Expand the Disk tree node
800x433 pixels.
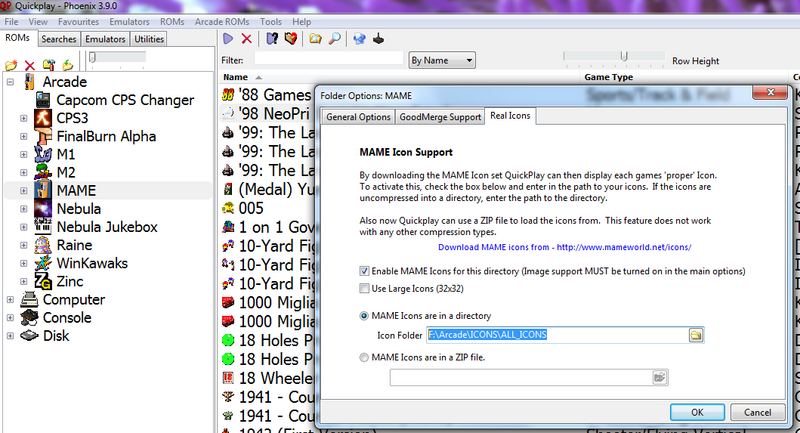tap(10, 336)
